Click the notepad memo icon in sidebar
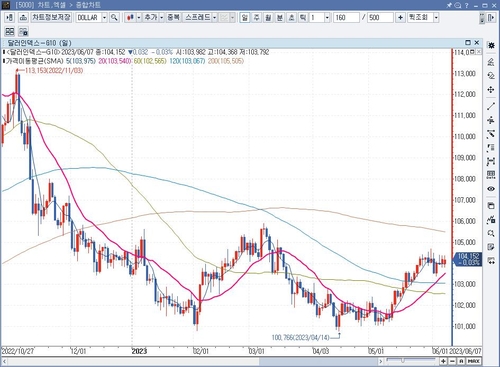This screenshot has height=367, width=500. [491, 247]
